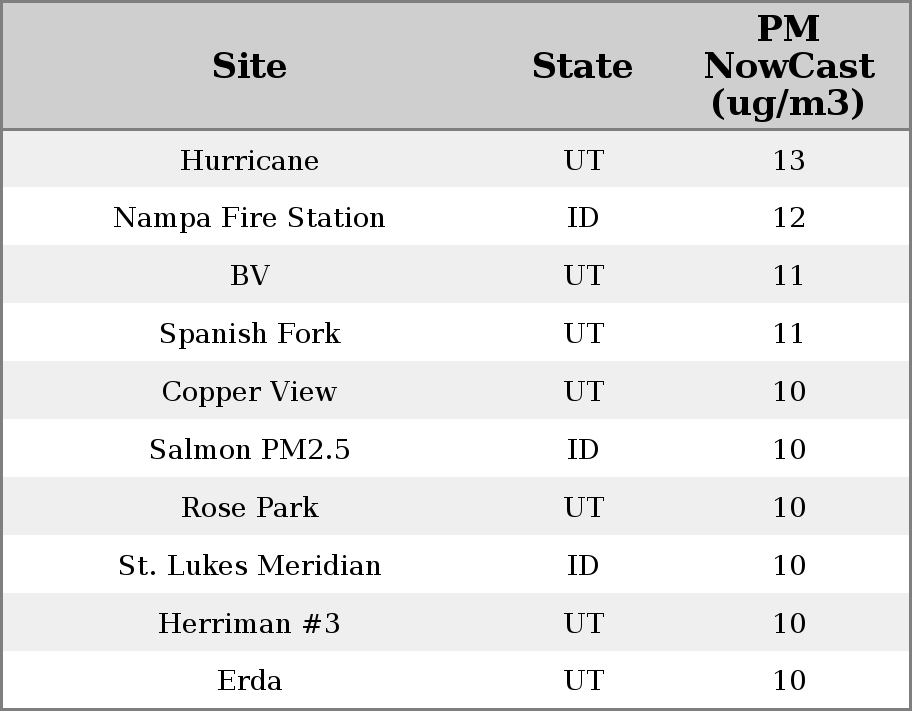Select the Salmon PM2.5 site cell

[249, 450]
